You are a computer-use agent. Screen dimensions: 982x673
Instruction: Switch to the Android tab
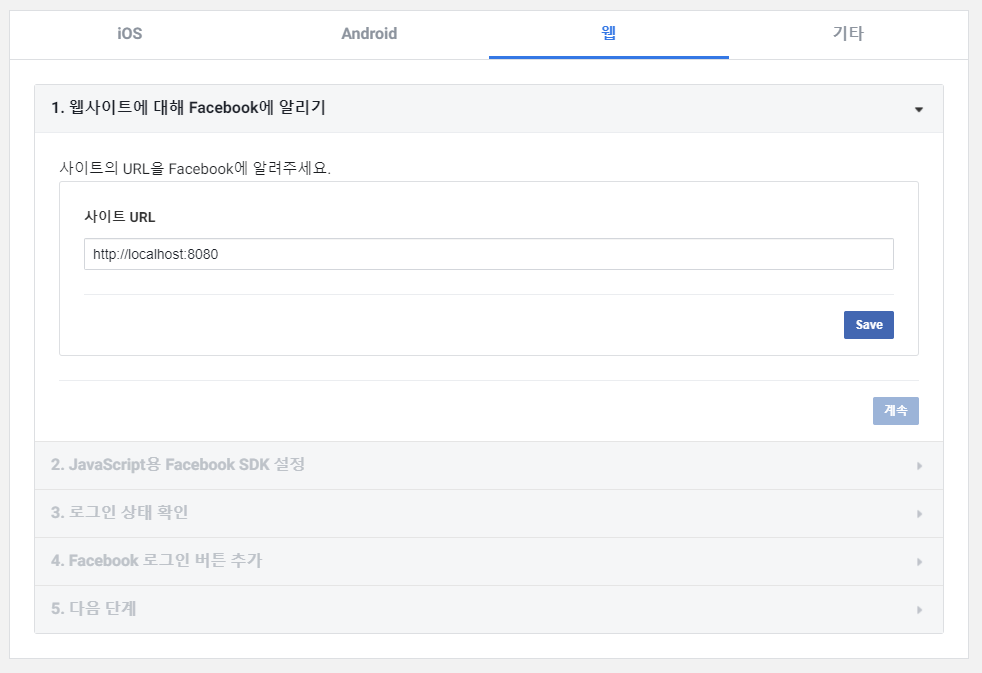[369, 34]
